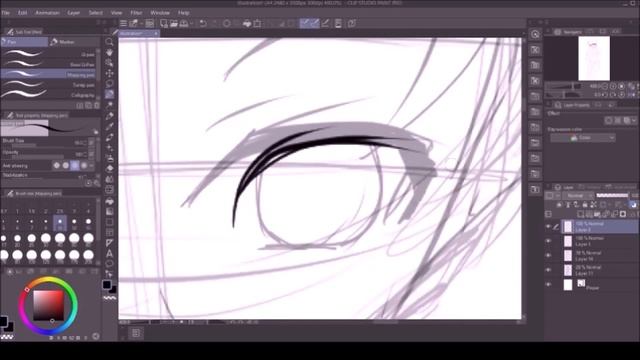This screenshot has height=360, width=640.
Task: Open the Opacity dynamics button
Action: tap(91, 154)
